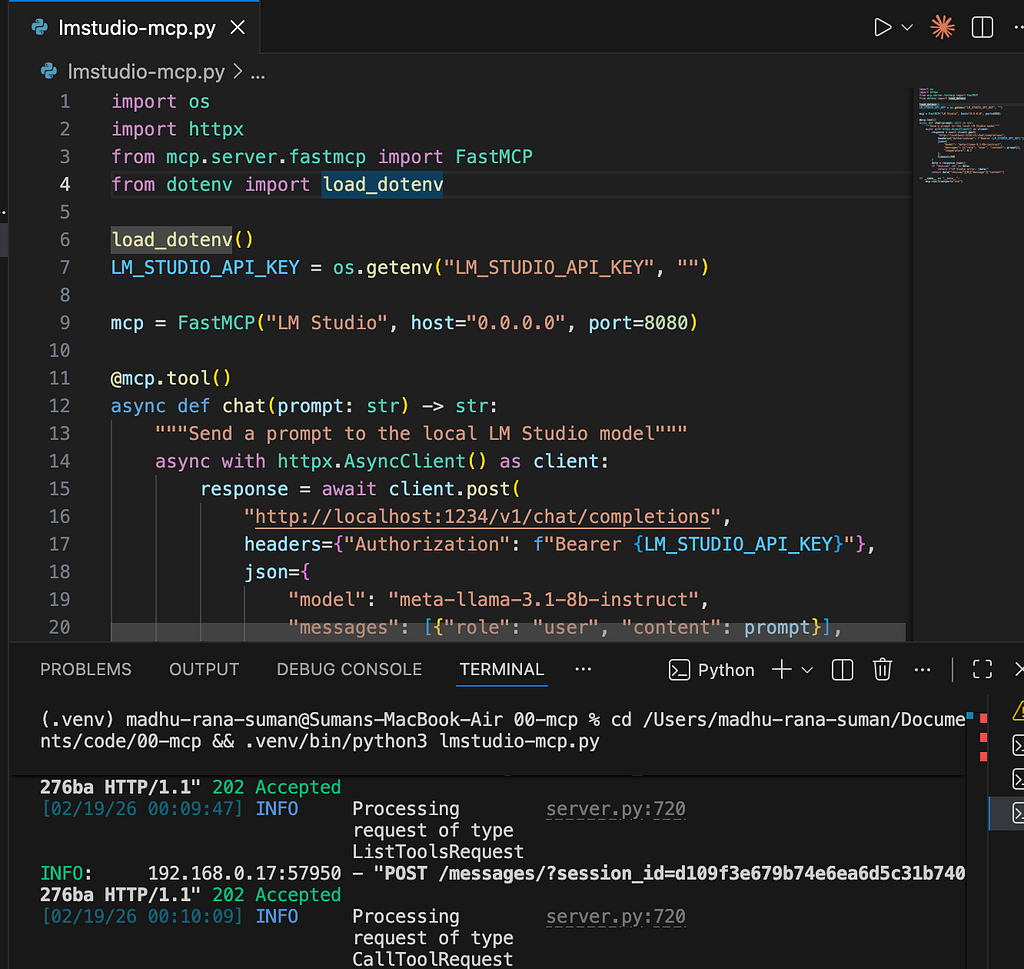The height and width of the screenshot is (969, 1024).
Task: Click the 192.168.0.17:57950 address in the terminal
Action: [244, 873]
